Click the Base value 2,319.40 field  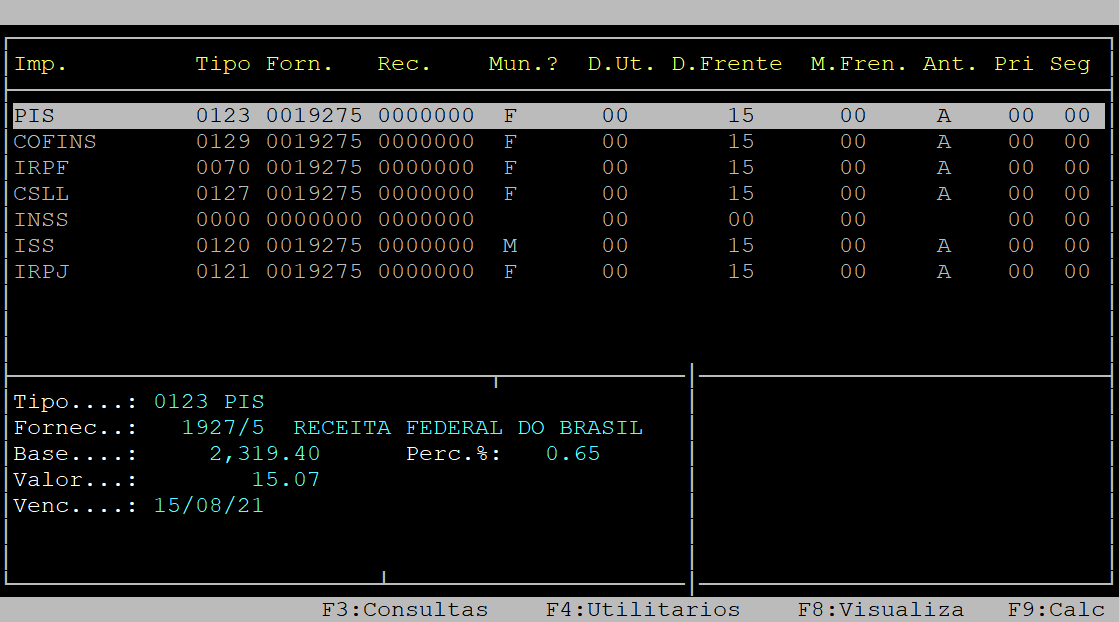pyautogui.click(x=264, y=454)
